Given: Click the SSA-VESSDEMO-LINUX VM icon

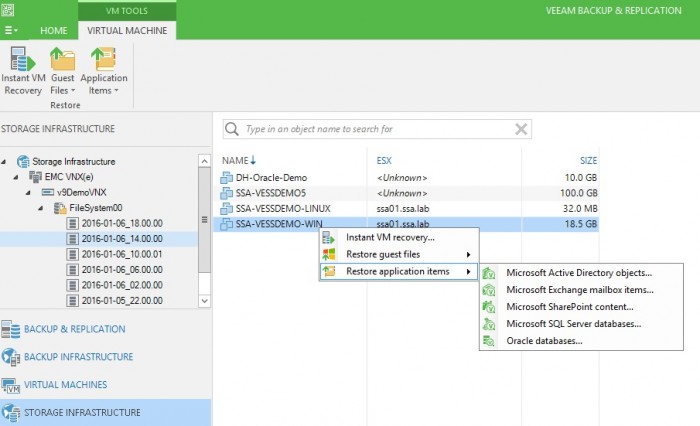Looking at the screenshot, I should click(226, 209).
